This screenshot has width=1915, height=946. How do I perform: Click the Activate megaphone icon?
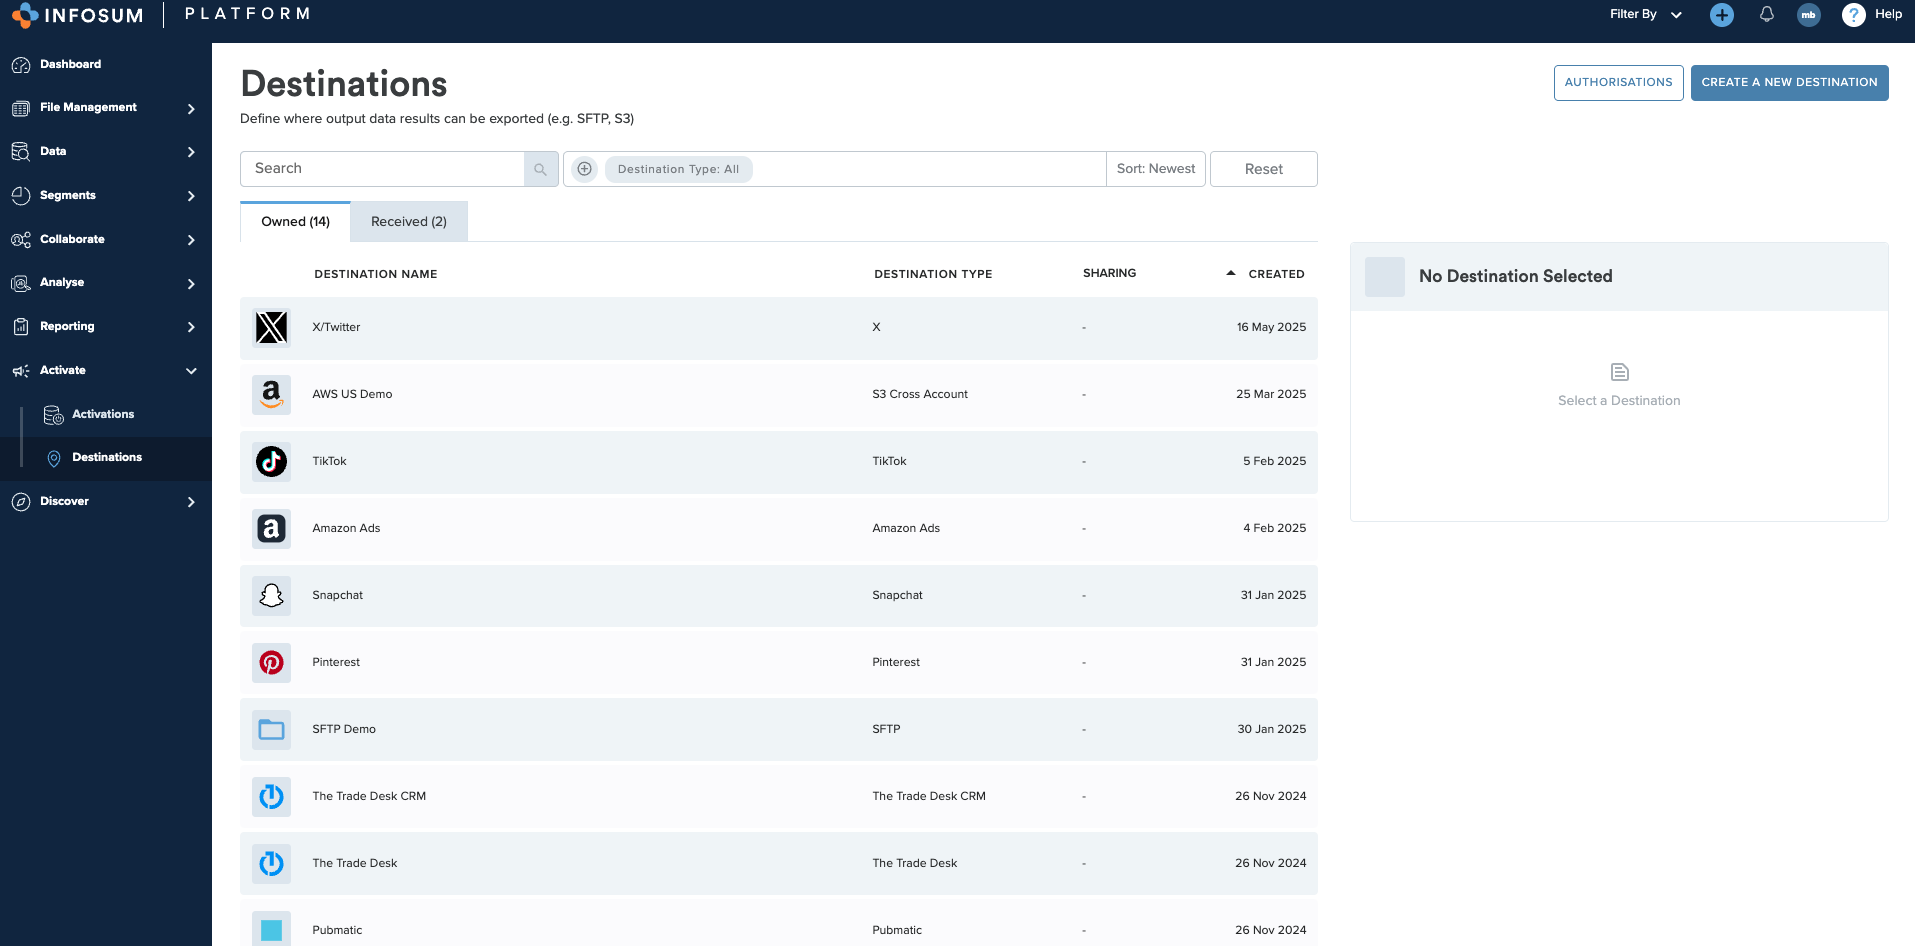point(21,371)
